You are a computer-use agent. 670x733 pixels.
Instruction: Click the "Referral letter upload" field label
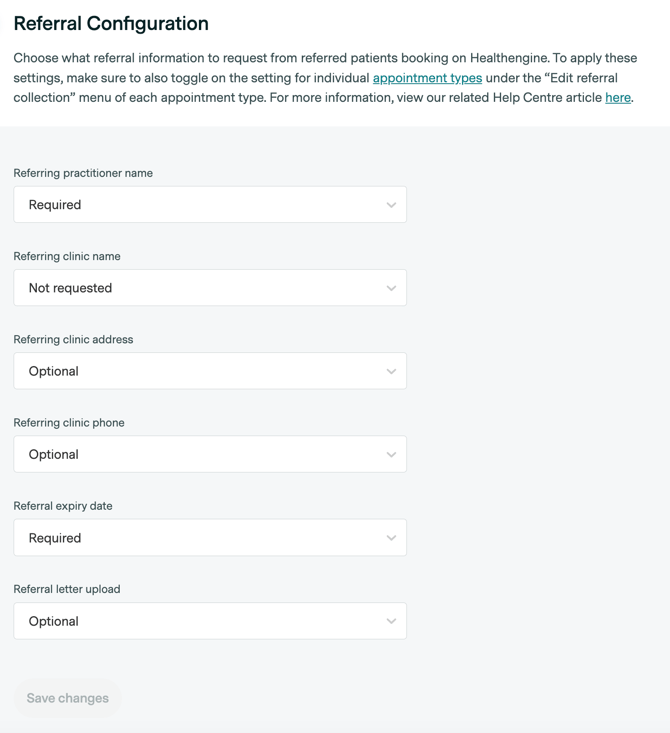click(67, 589)
